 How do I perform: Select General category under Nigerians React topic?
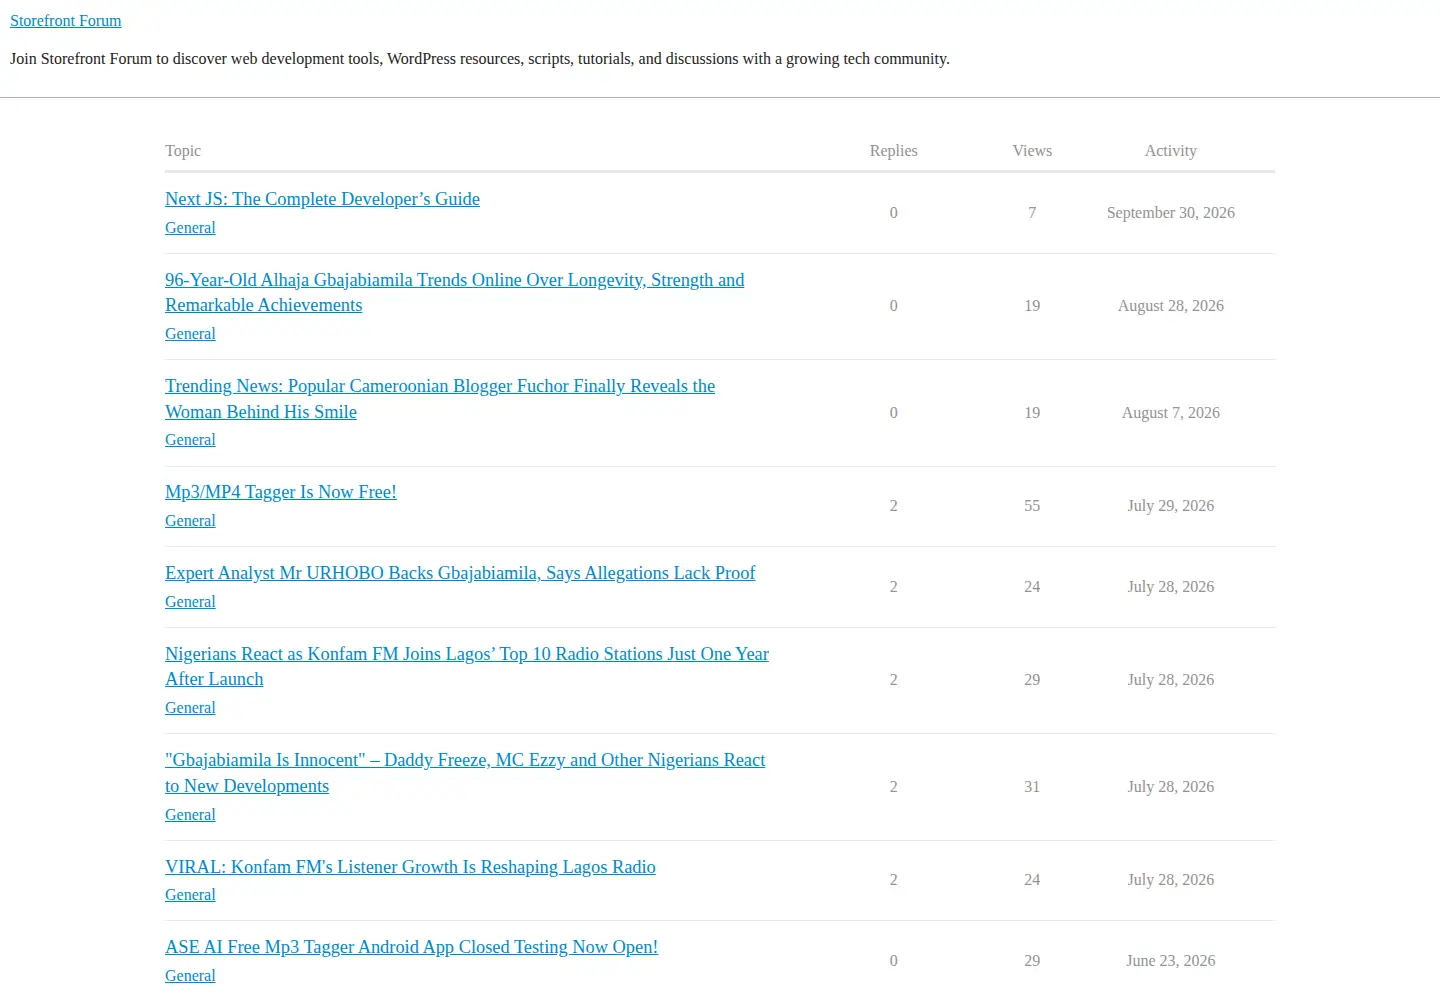[190, 708]
